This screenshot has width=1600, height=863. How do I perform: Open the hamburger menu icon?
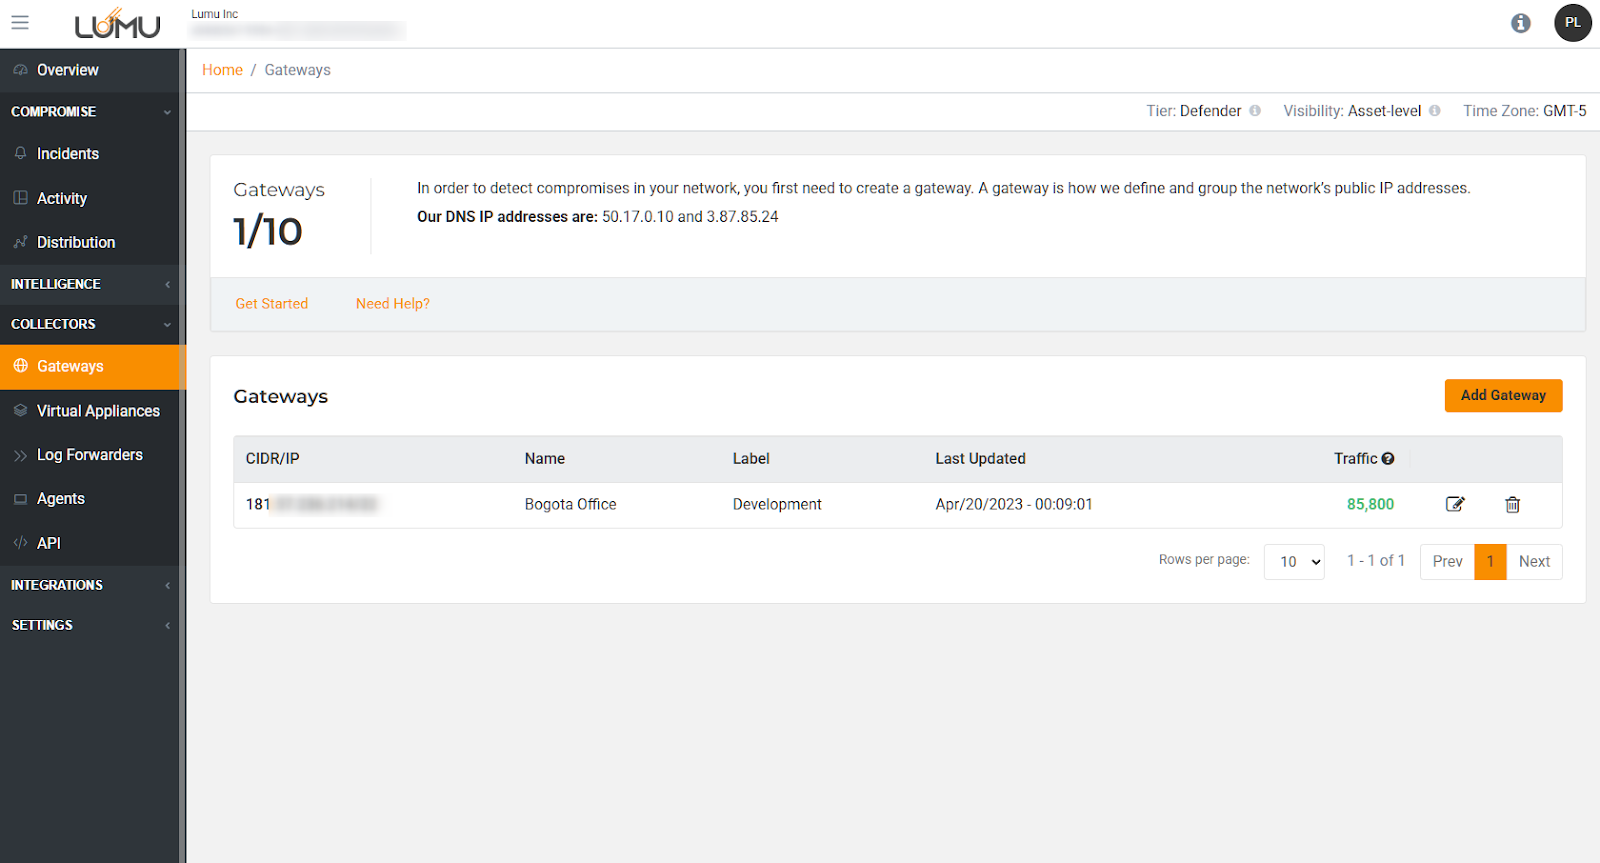coord(20,22)
